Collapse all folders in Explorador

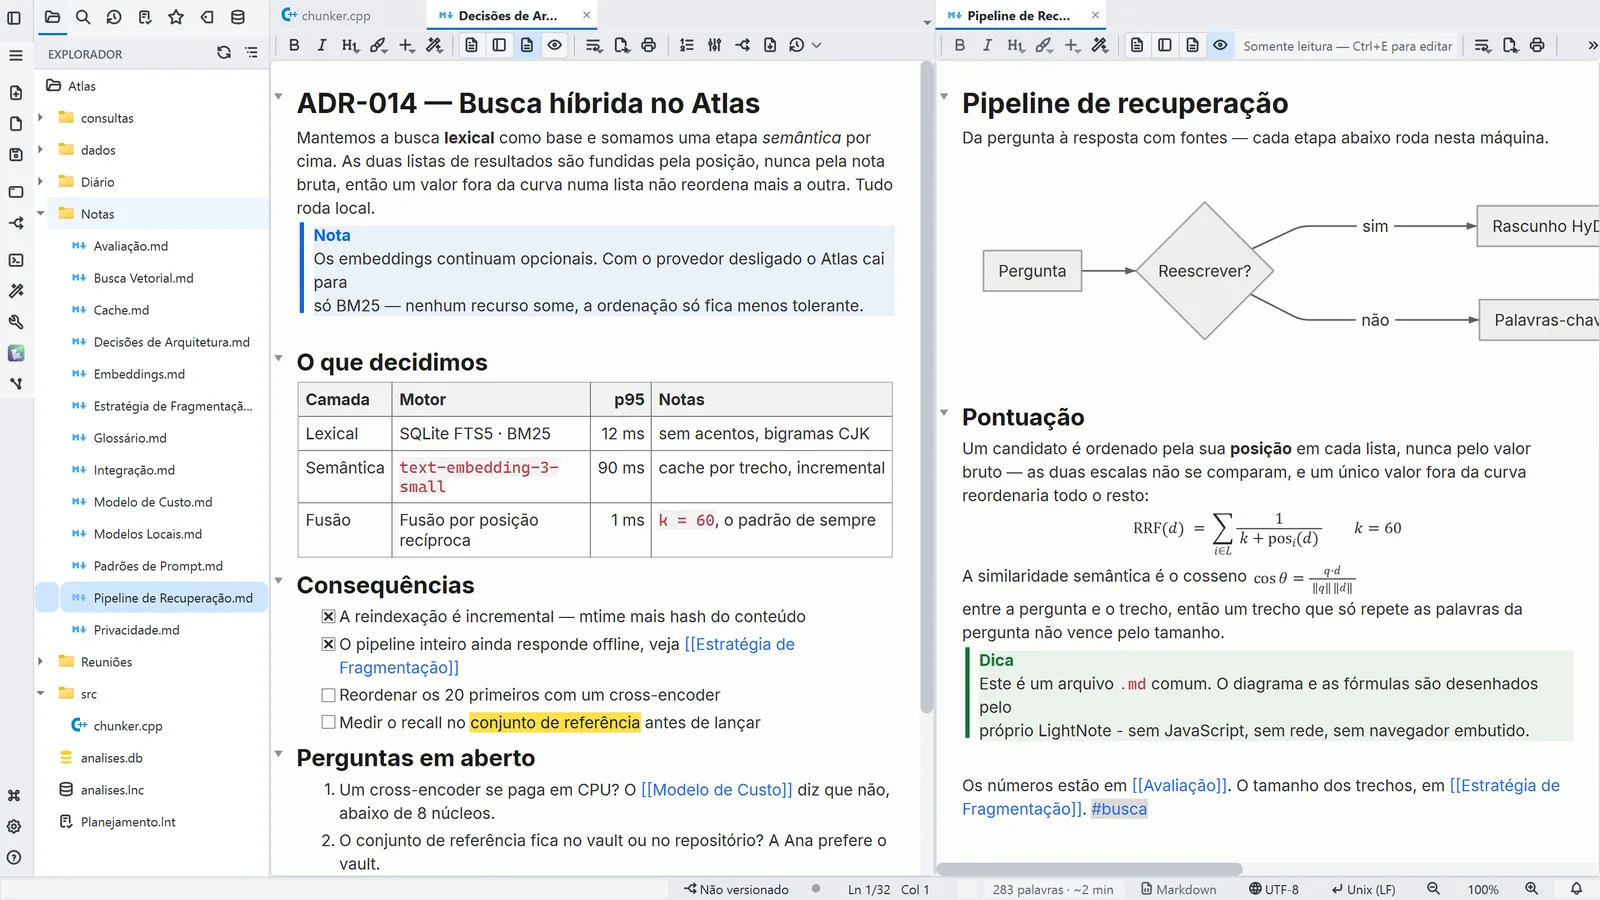coord(251,53)
